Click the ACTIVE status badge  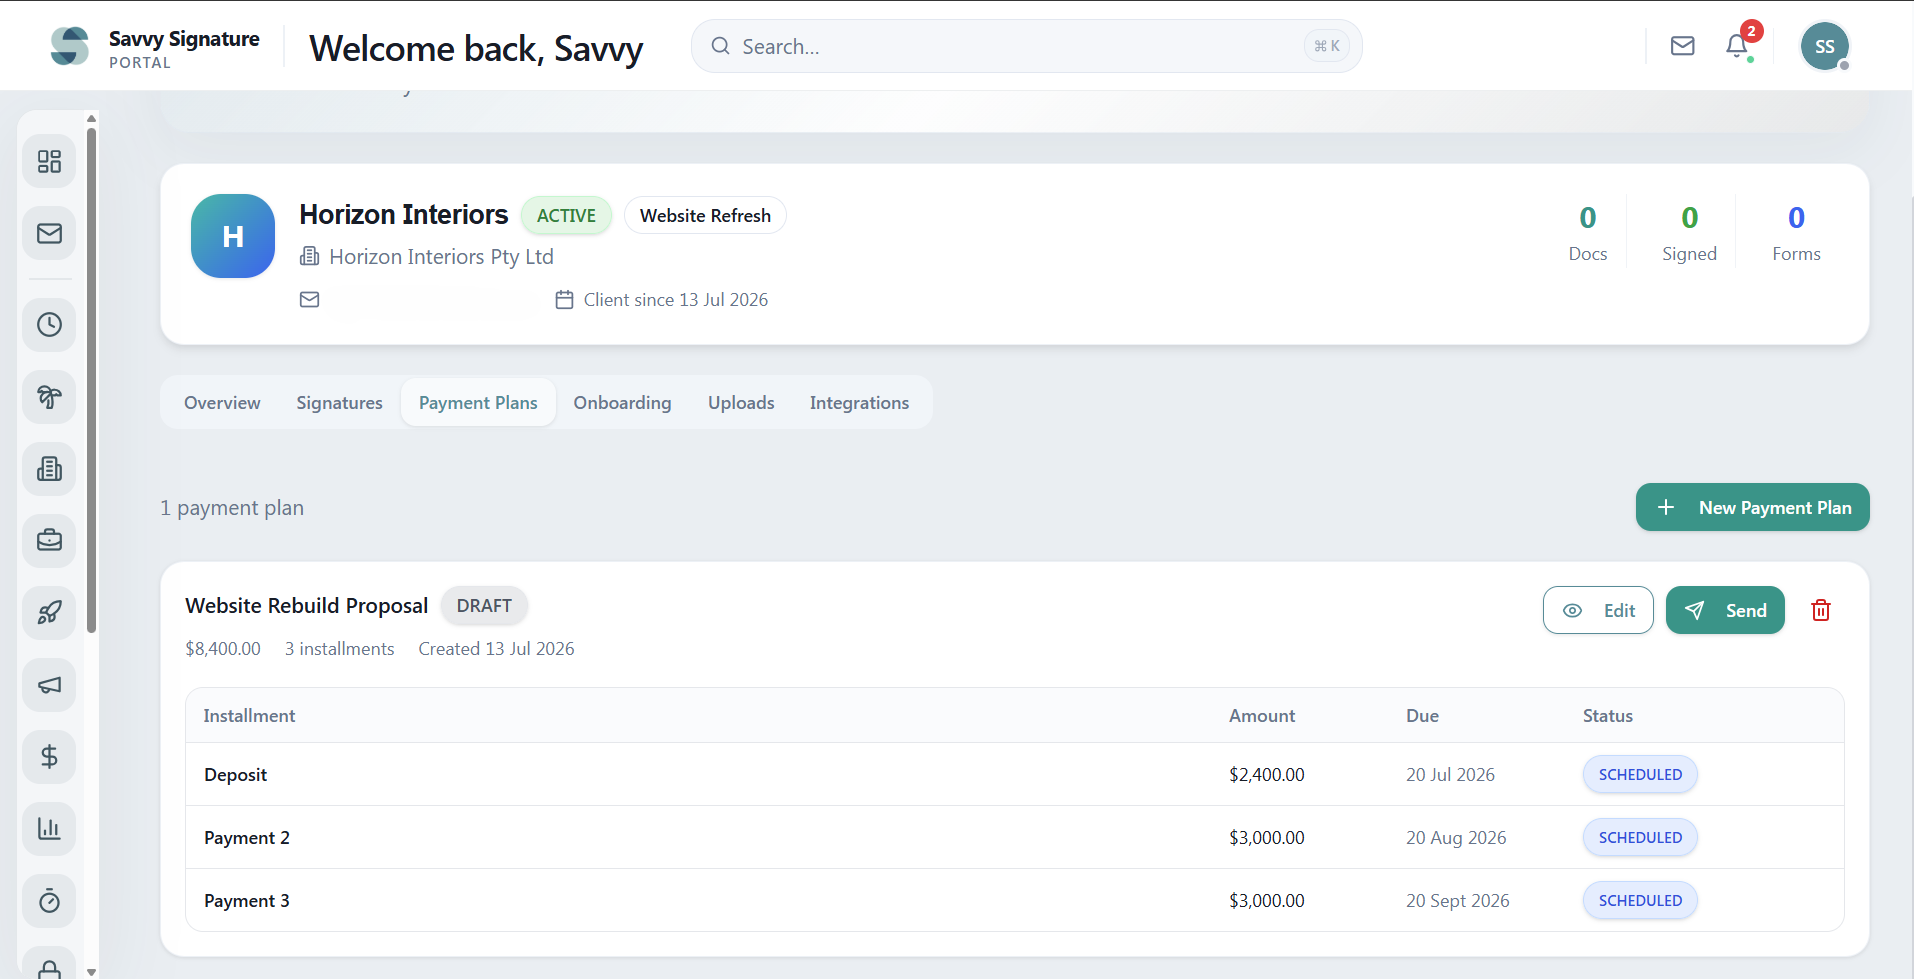point(566,216)
